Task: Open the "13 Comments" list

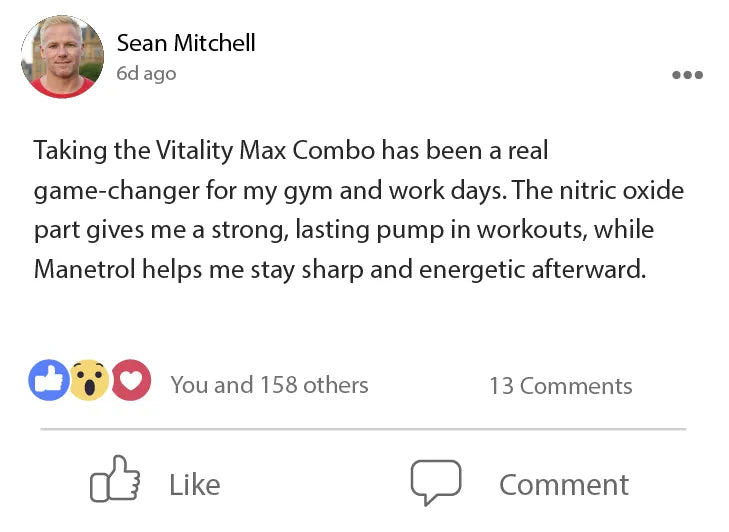Action: click(x=560, y=386)
